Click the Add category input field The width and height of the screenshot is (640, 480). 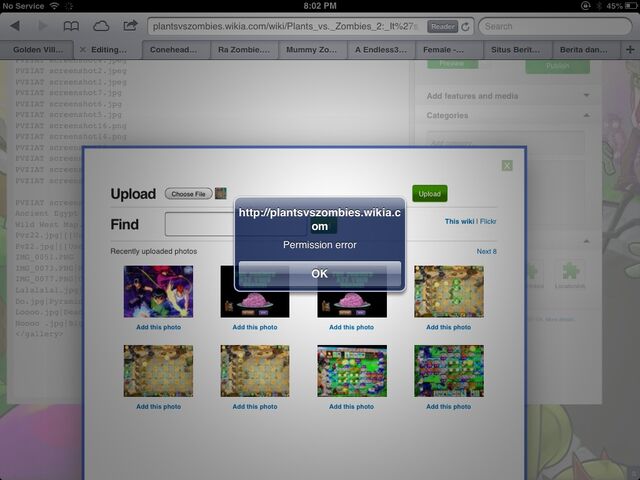(x=506, y=142)
